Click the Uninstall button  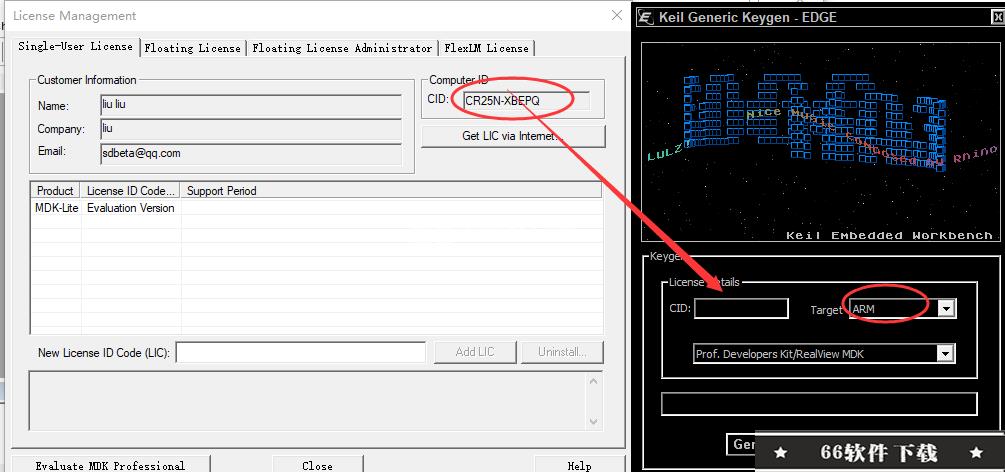tap(562, 351)
